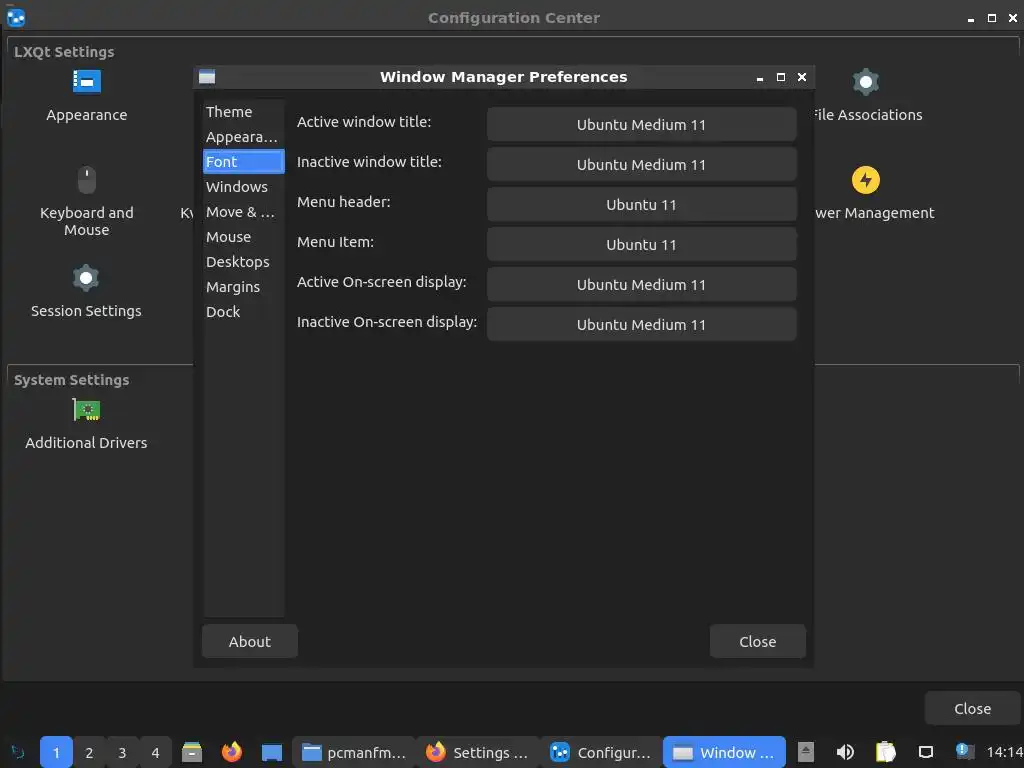Select Move & Resize sidebar entry
The image size is (1024, 768).
click(244, 212)
